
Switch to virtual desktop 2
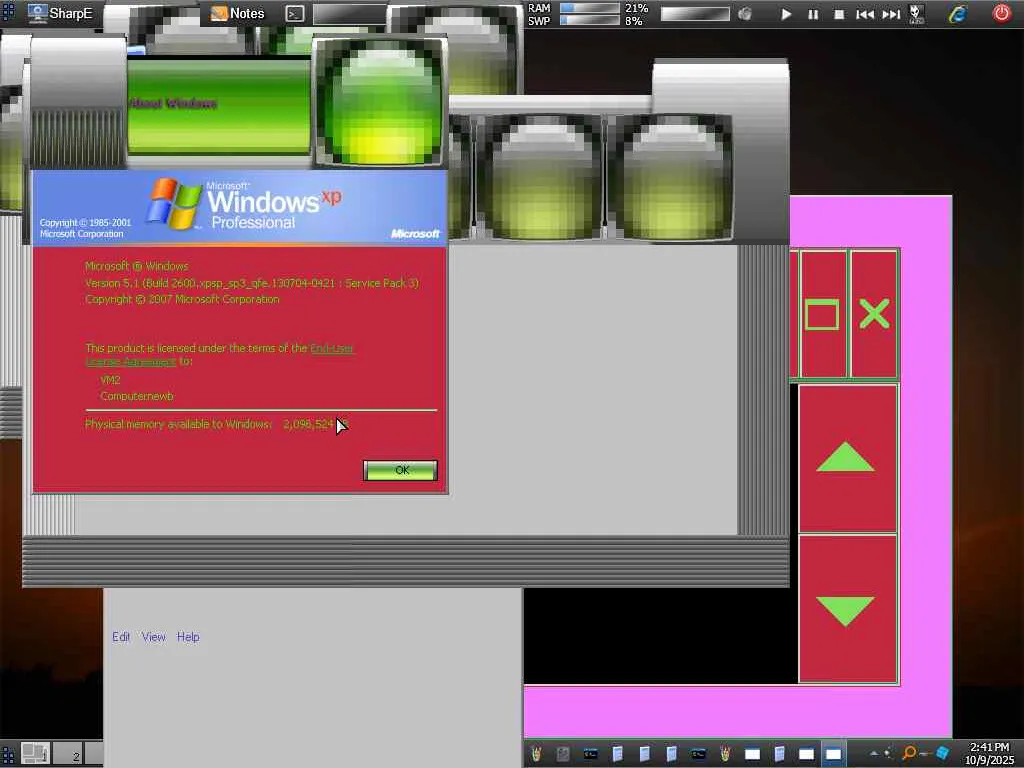click(x=67, y=754)
